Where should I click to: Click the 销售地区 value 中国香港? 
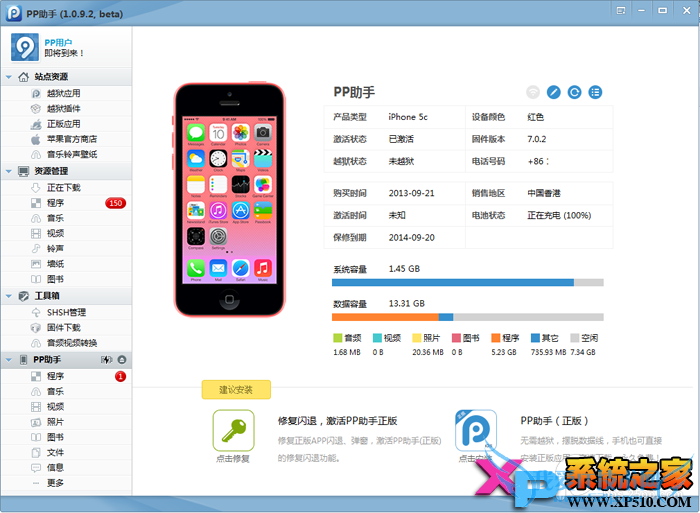(x=544, y=193)
